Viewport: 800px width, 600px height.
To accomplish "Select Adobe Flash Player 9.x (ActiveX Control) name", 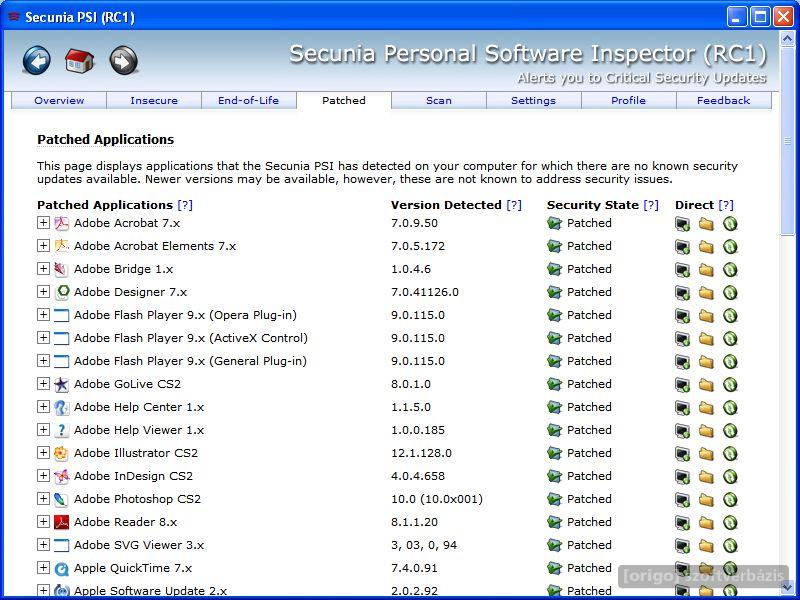I will (191, 338).
